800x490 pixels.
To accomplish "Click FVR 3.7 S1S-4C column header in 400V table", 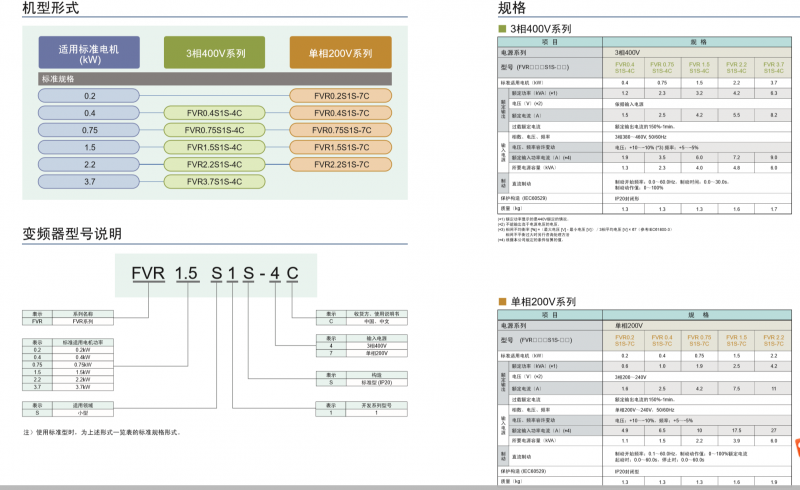I will pos(773,68).
